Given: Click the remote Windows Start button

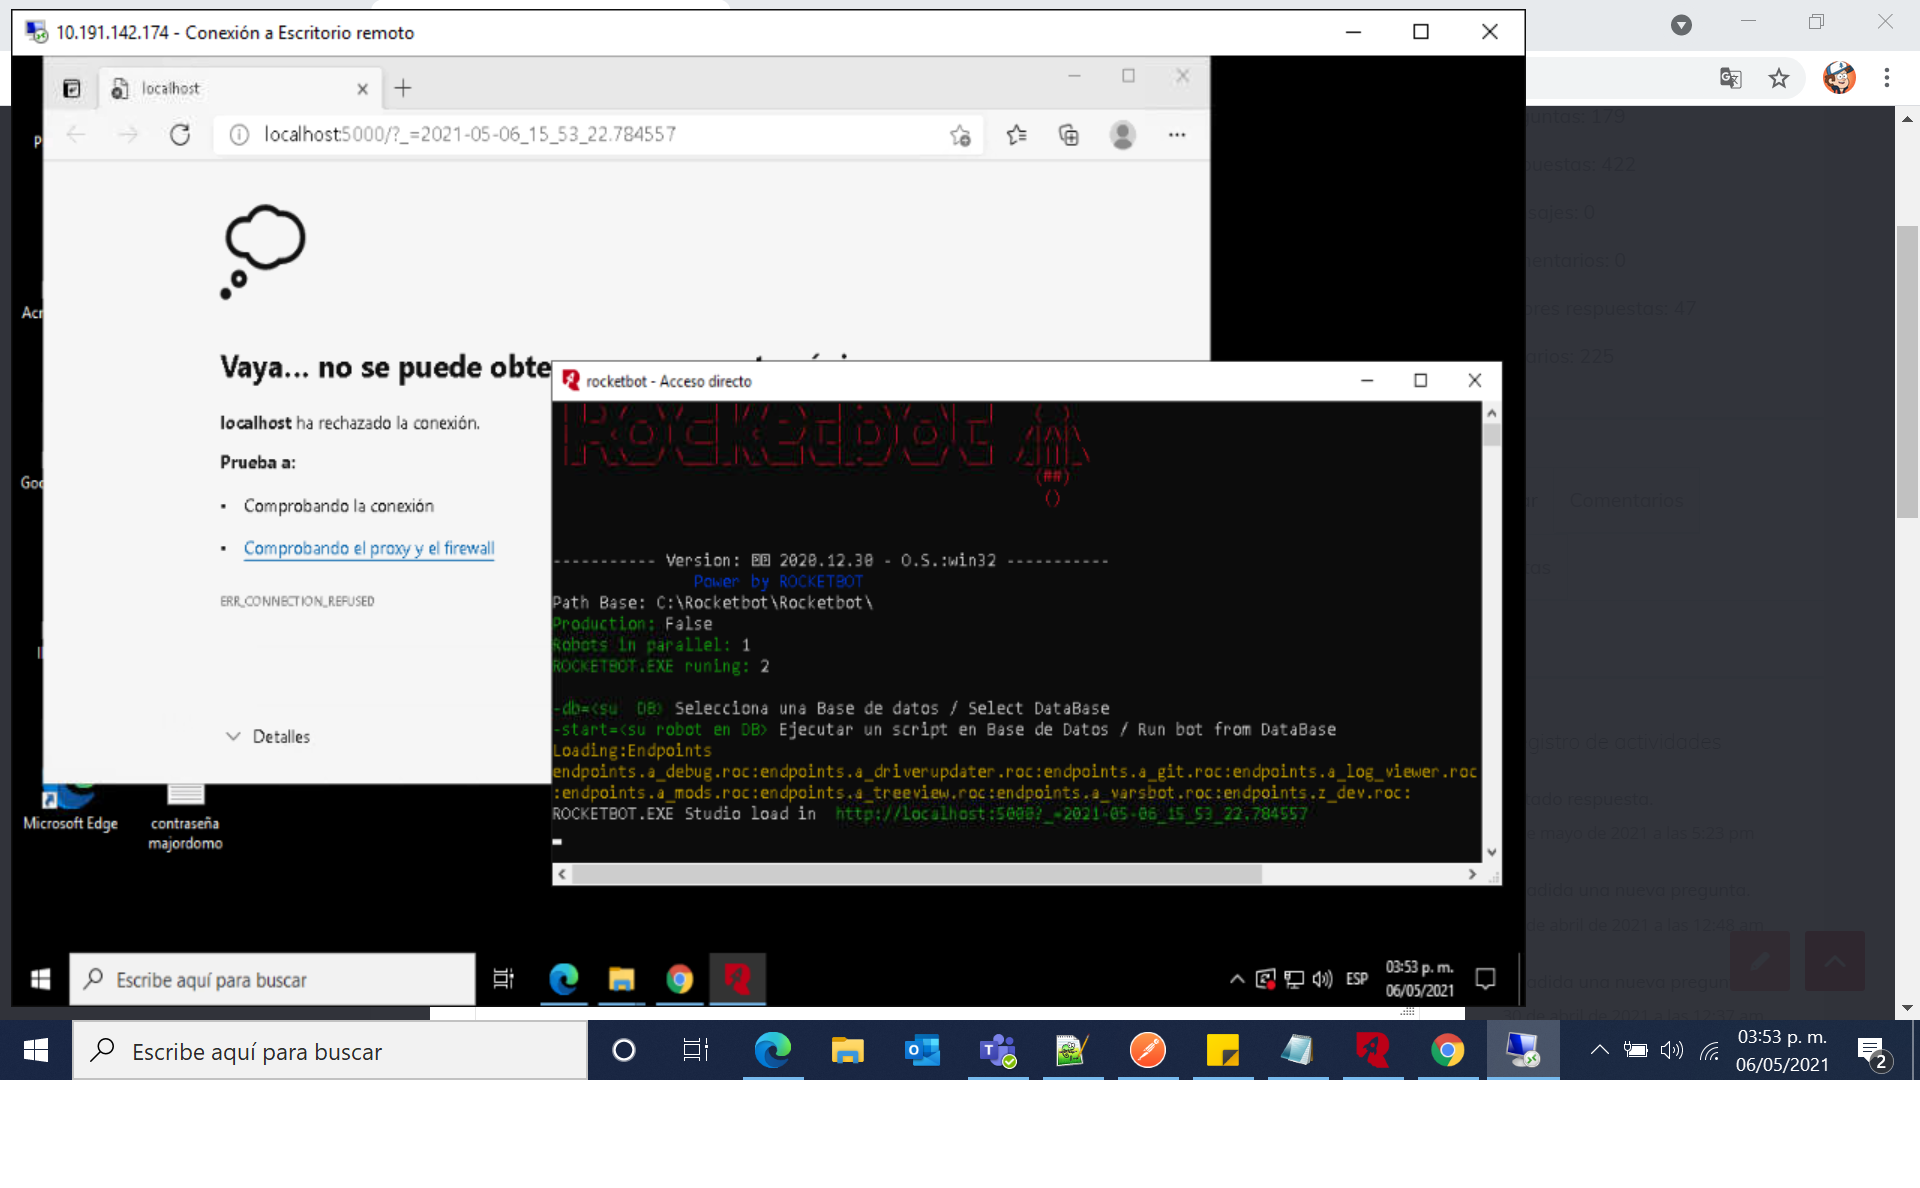Looking at the screenshot, I should (x=40, y=979).
